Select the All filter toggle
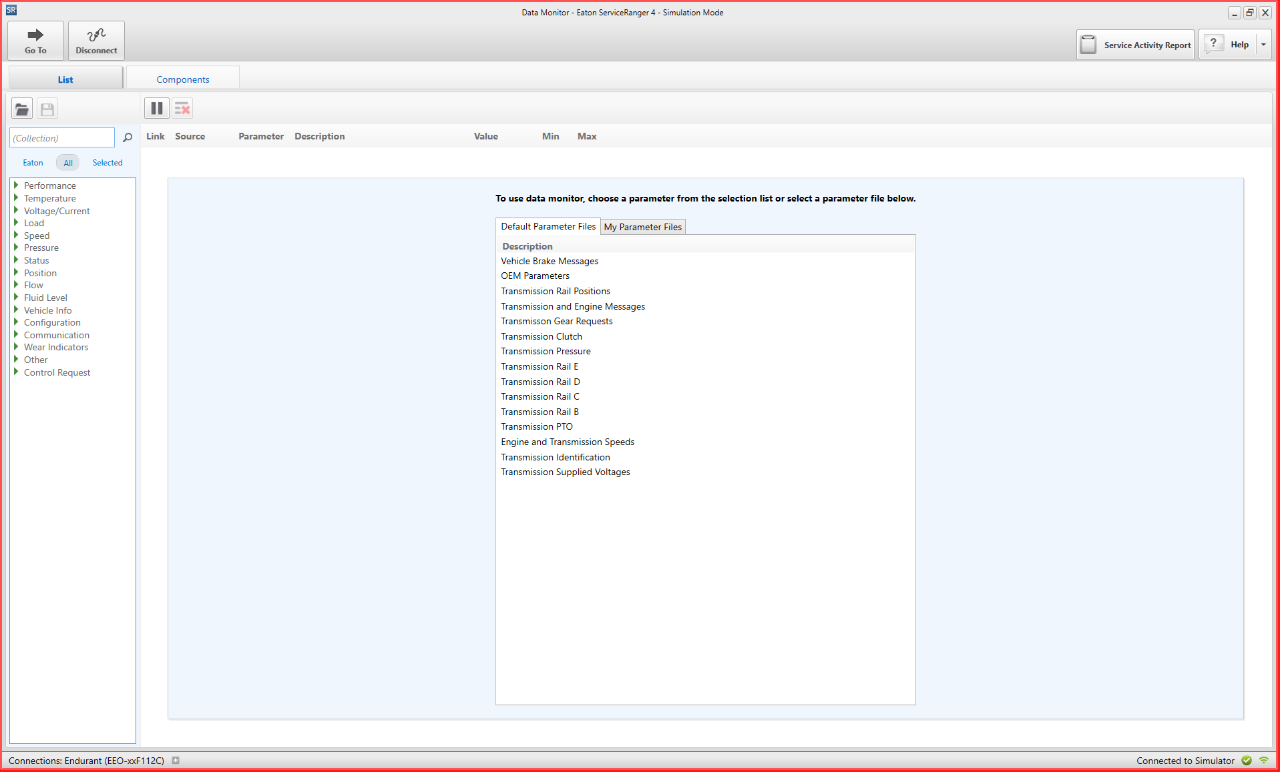This screenshot has height=772, width=1280. (x=68, y=163)
